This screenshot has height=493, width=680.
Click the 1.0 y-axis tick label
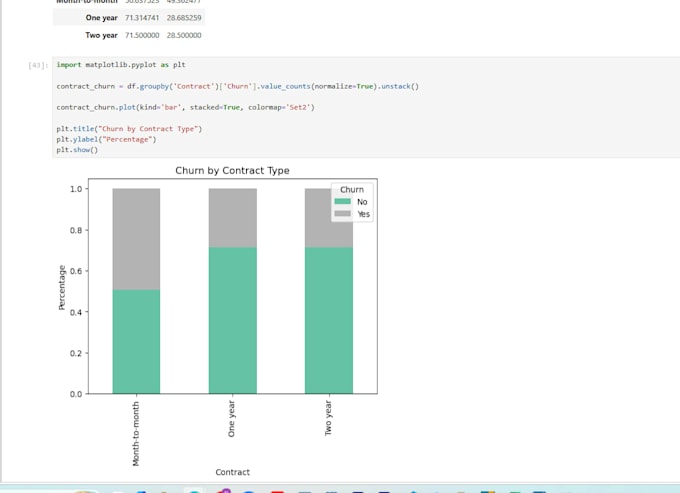coord(76,189)
